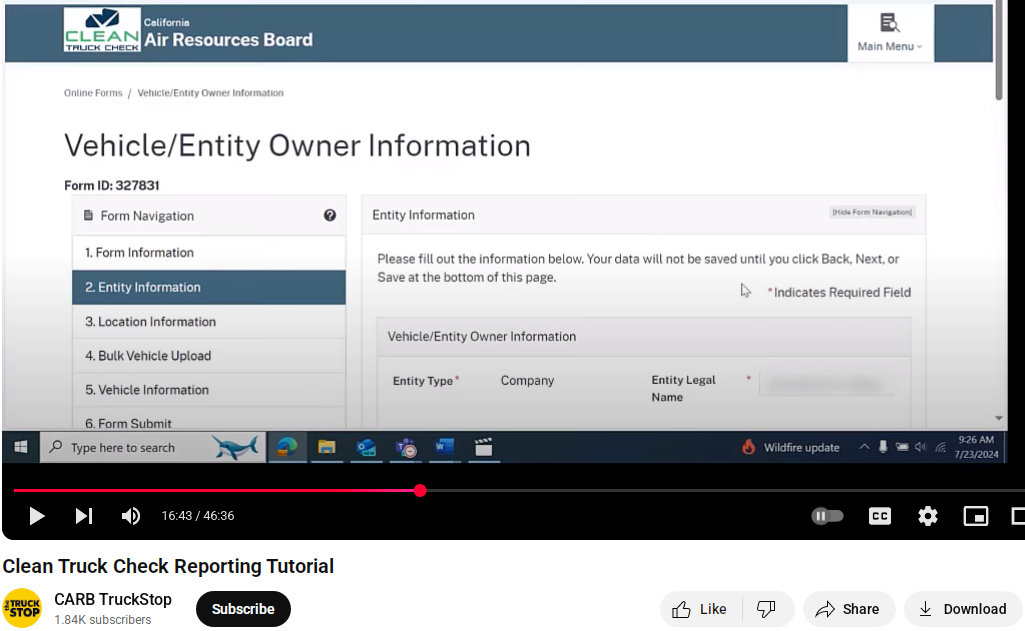The height and width of the screenshot is (631, 1025).
Task: Open video settings gear
Action: coord(928,516)
